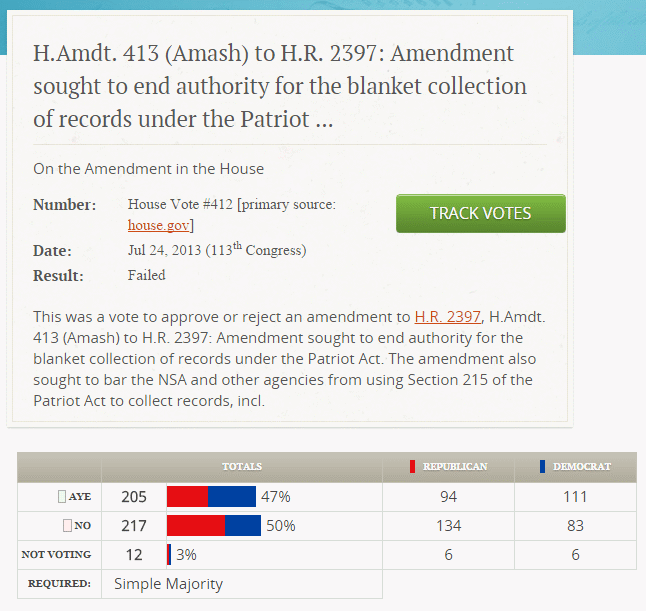Click the Totals column header
The width and height of the screenshot is (646, 611).
tap(242, 467)
